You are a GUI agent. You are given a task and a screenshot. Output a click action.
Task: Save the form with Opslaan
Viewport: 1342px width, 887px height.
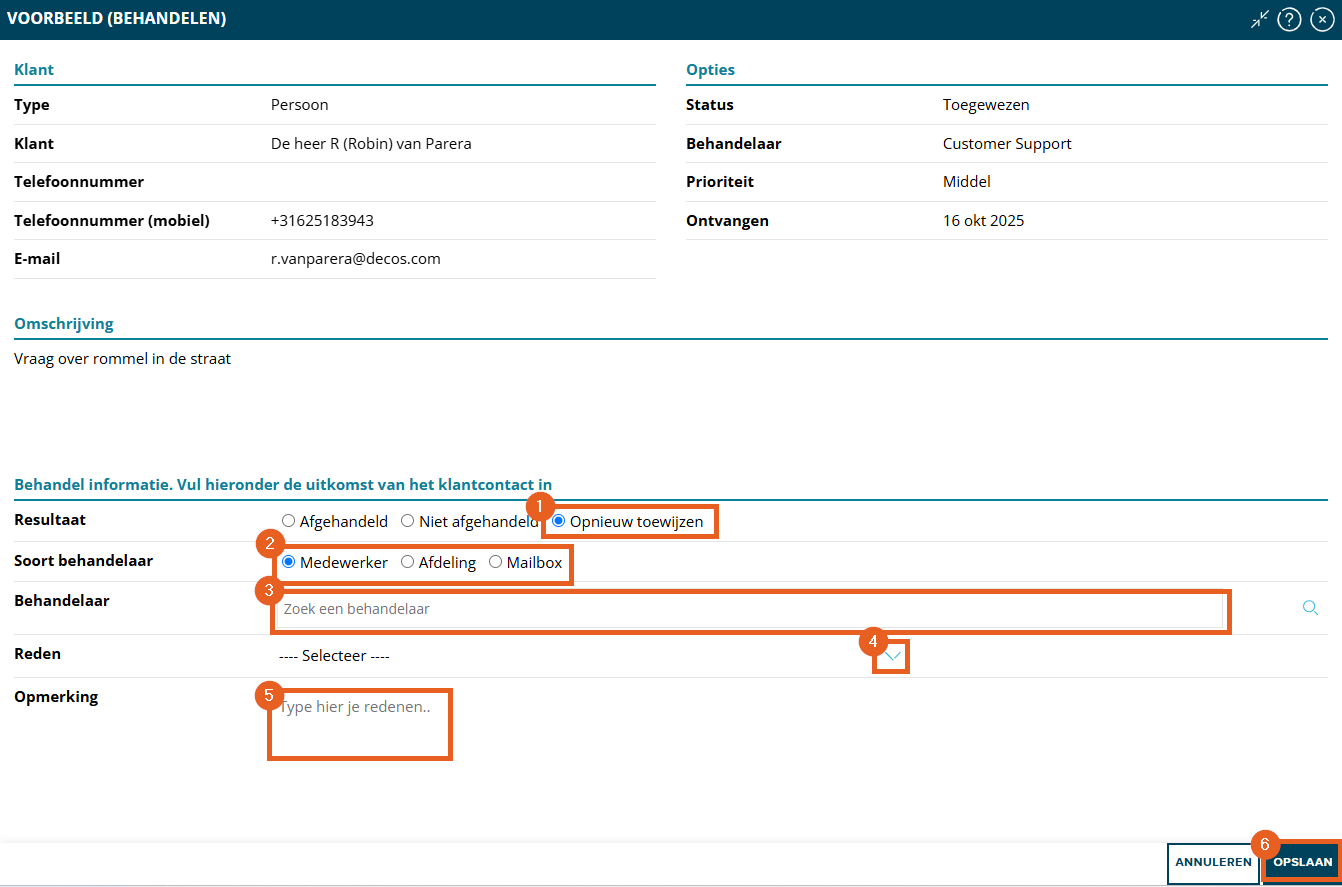(x=1302, y=862)
